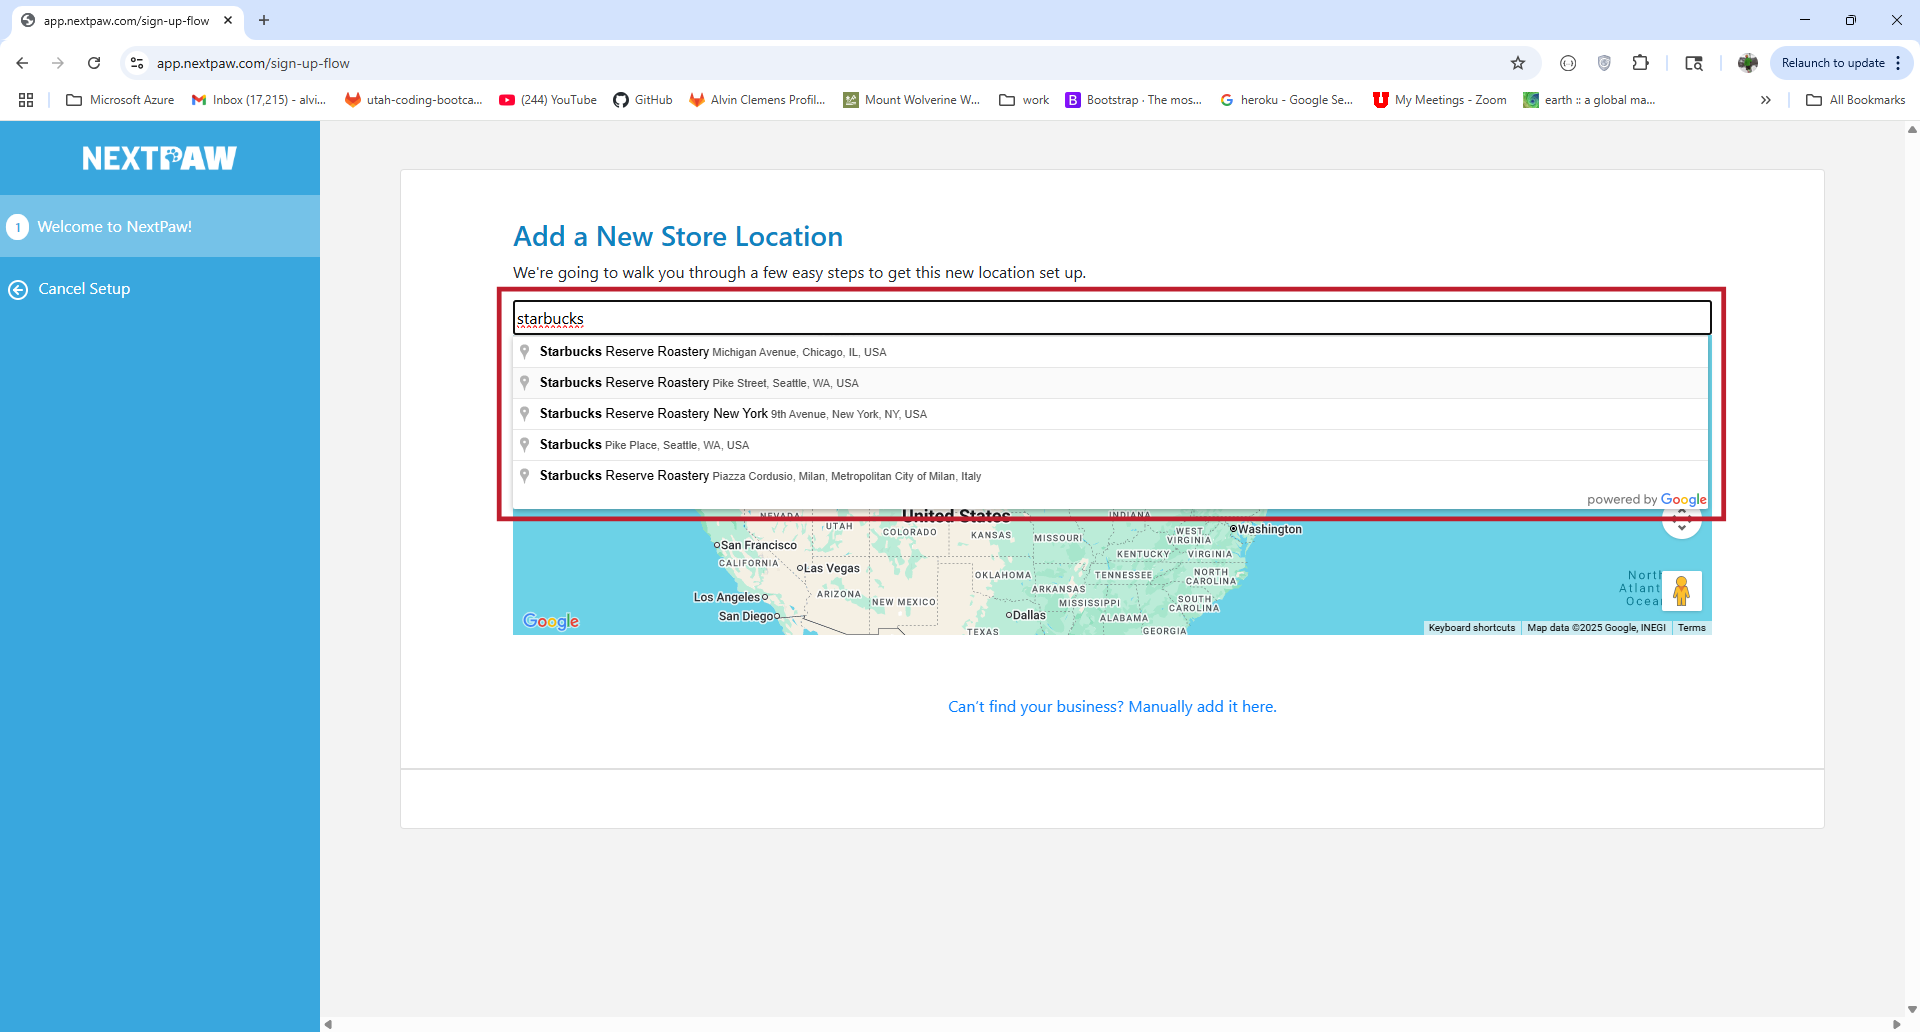Click the Street View pegman icon
Screen dimensions: 1920x1032
point(1682,591)
